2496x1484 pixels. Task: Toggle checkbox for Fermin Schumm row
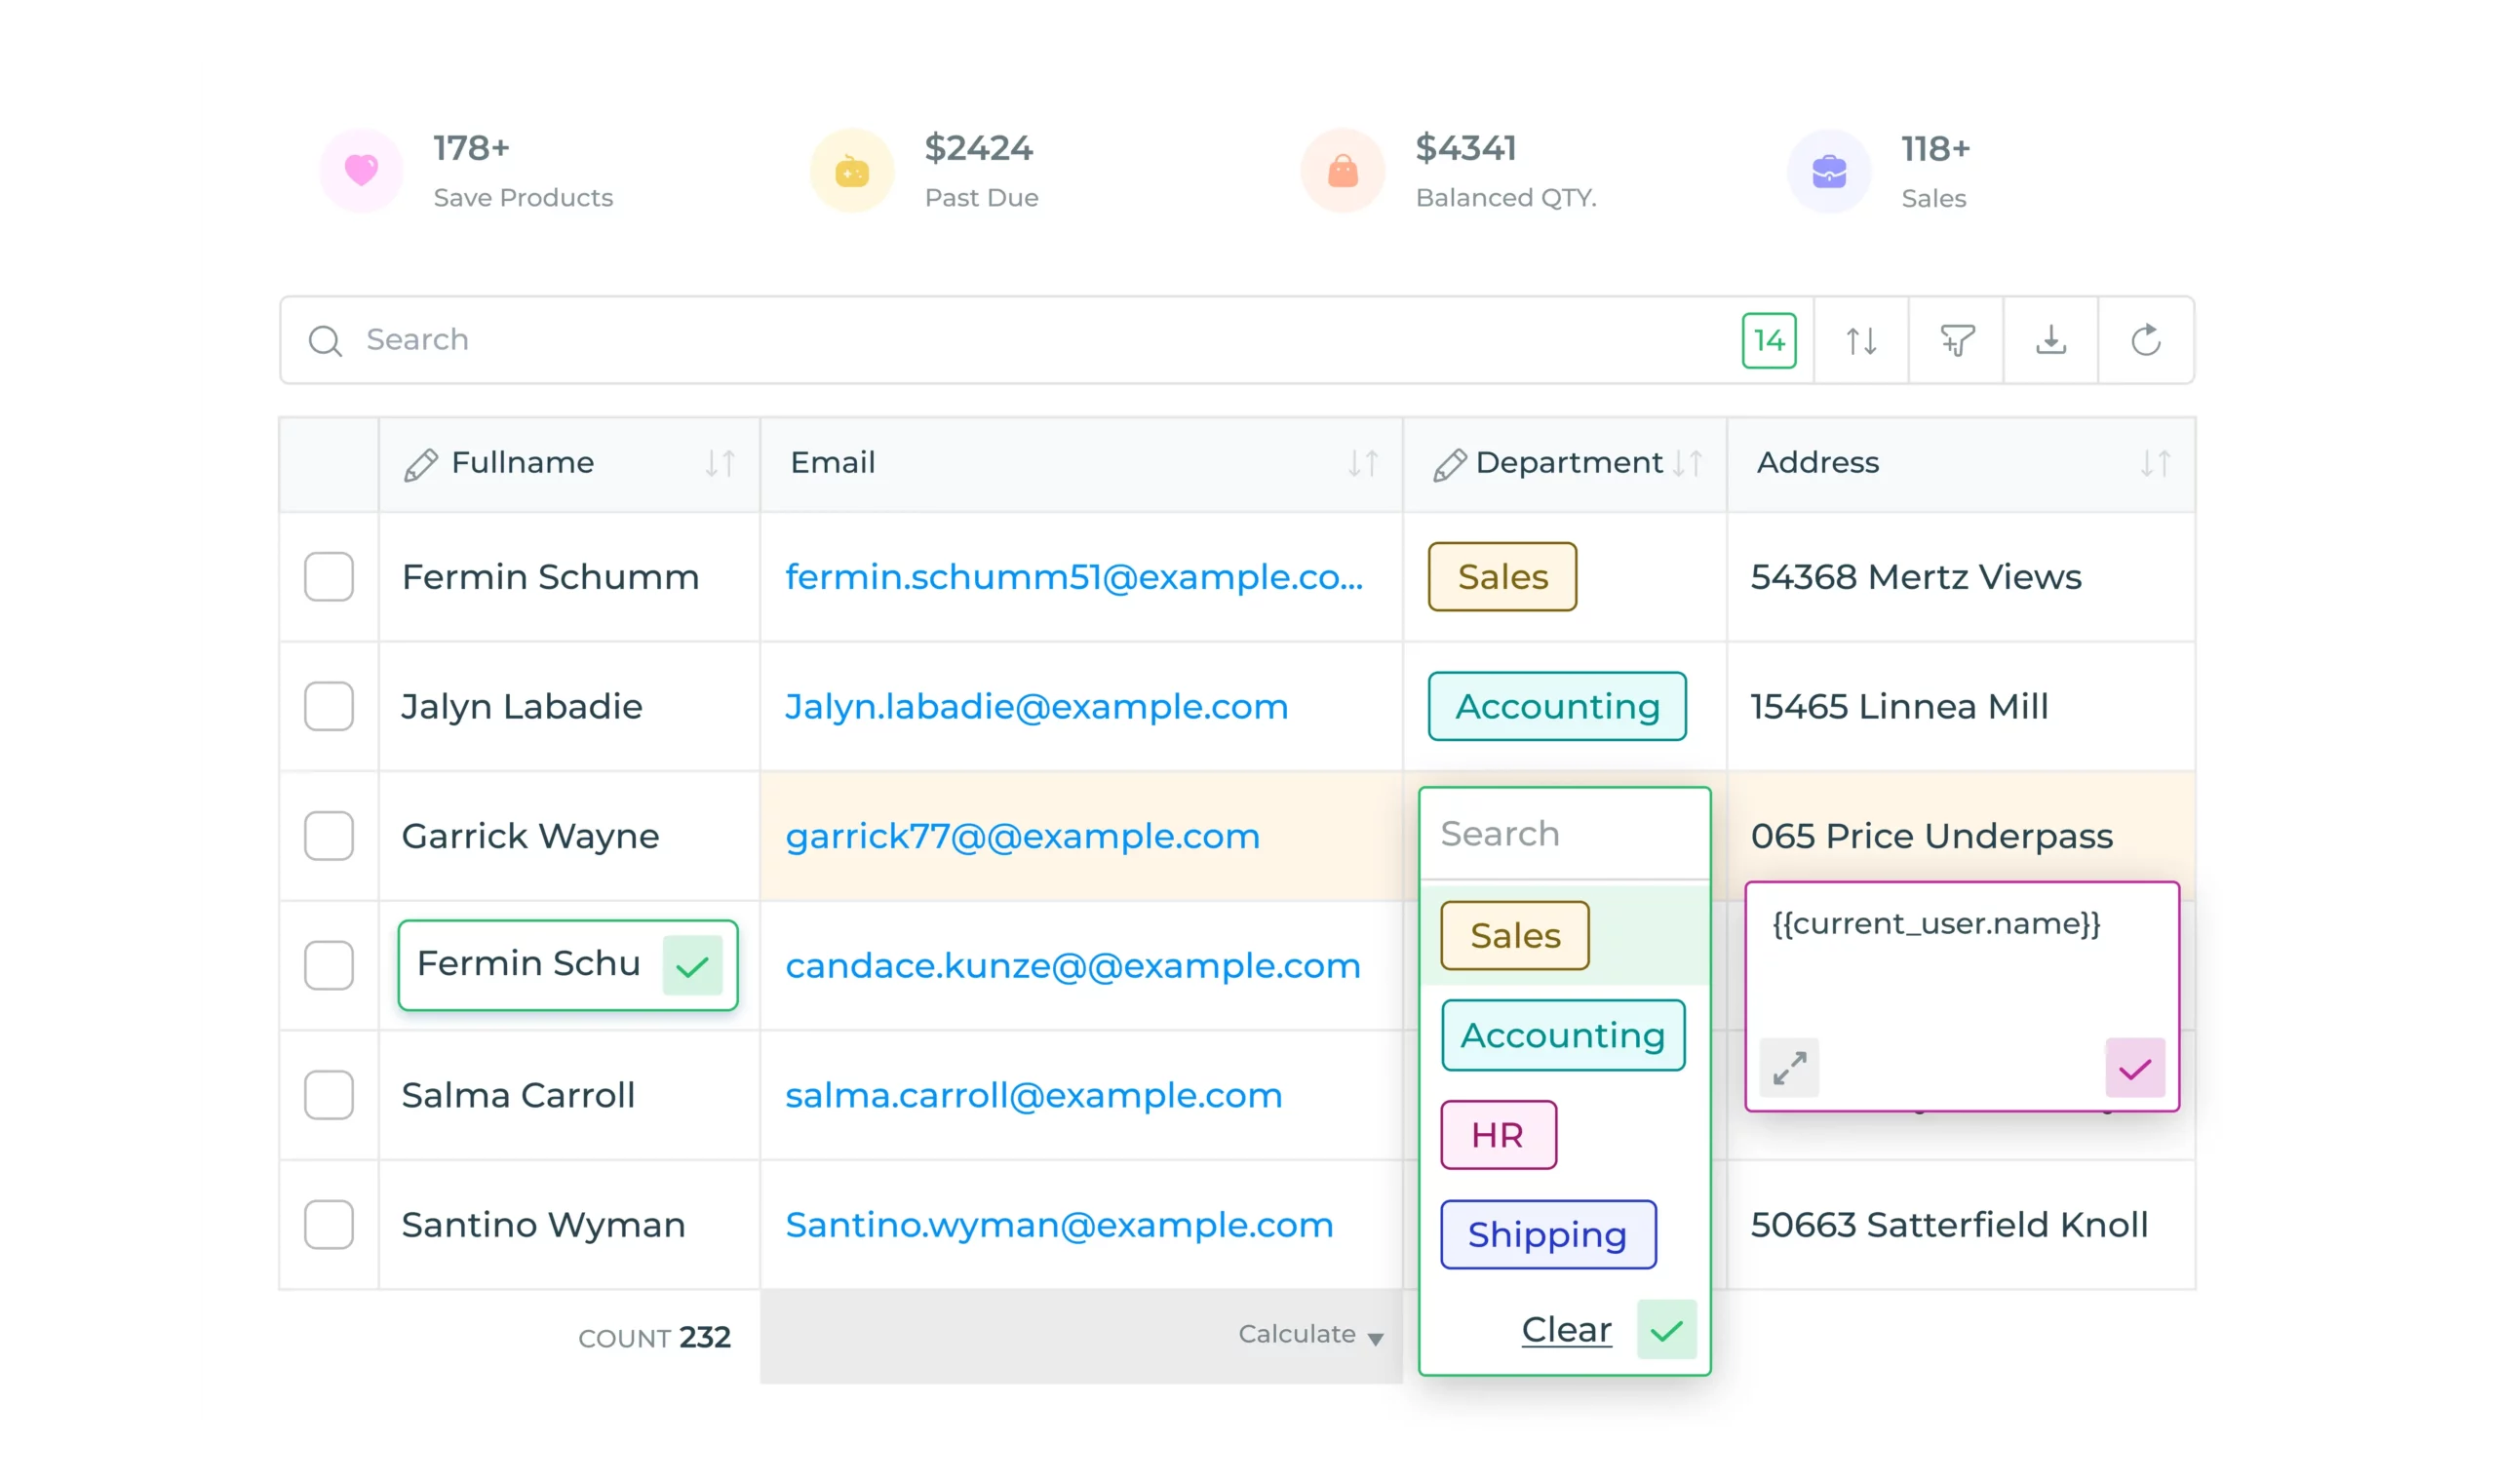coord(329,576)
